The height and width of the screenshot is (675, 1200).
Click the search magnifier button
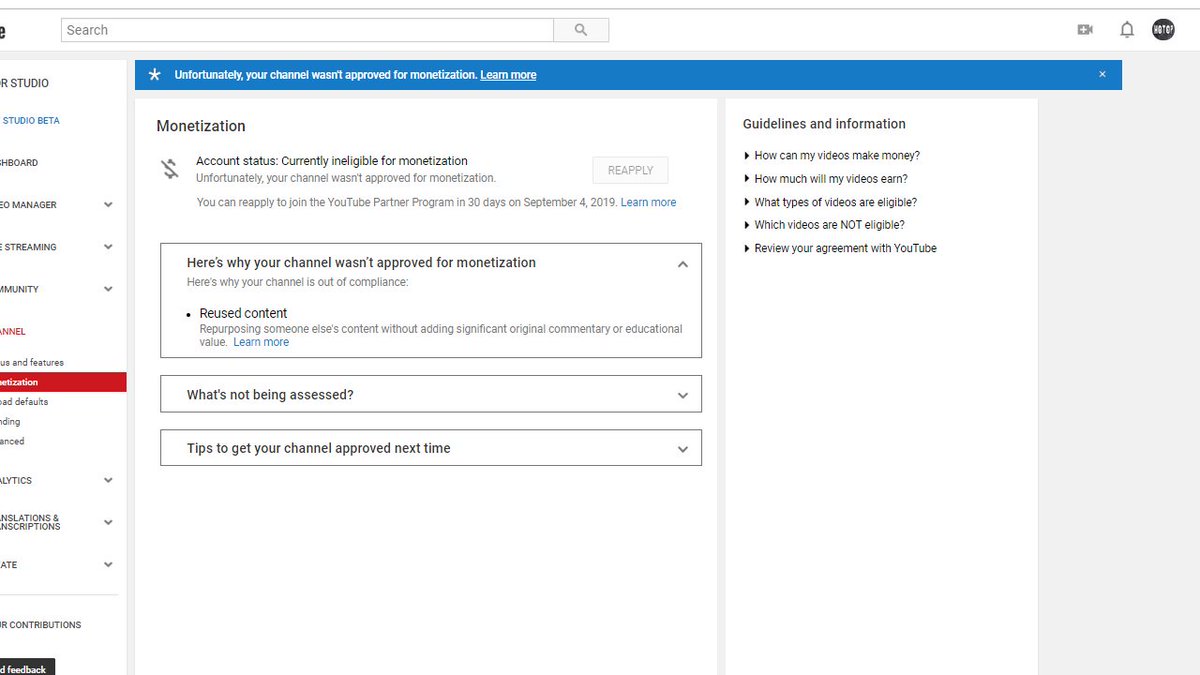pyautogui.click(x=581, y=30)
